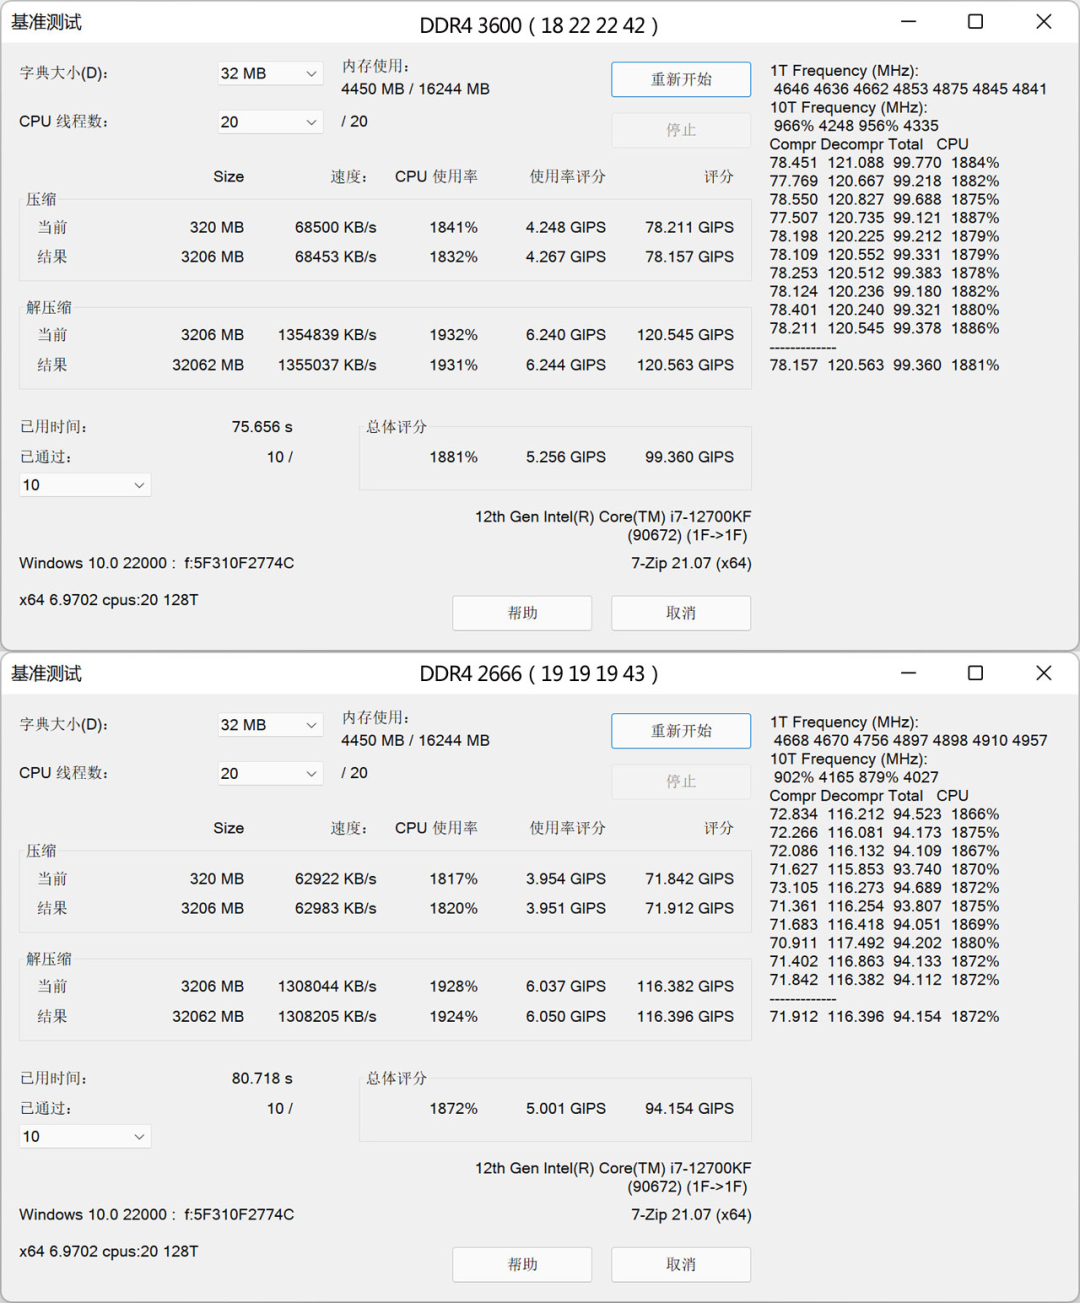Screen dimensions: 1080x1303
Task: Click the title text DDR4 2666 ( 19 19 19 43 )
Action: pos(539,674)
